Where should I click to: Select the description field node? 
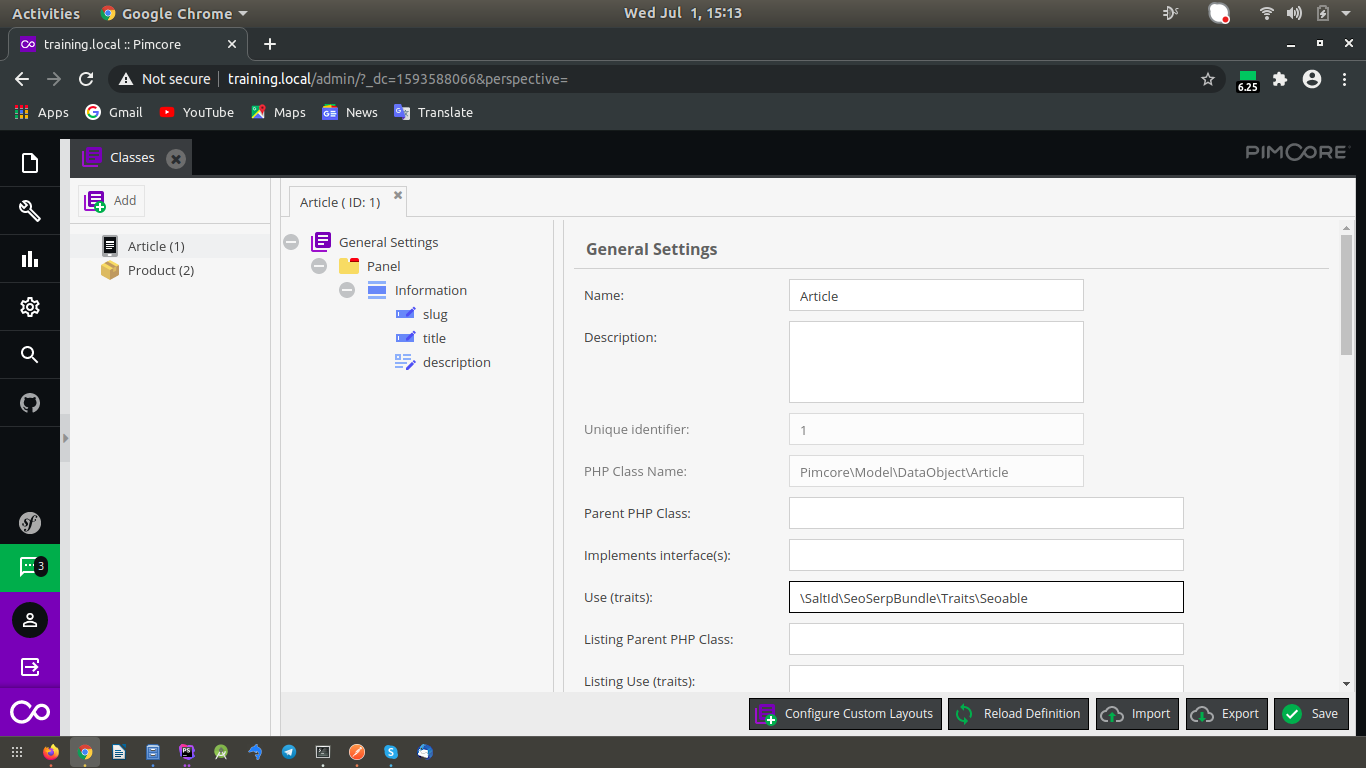(x=456, y=362)
